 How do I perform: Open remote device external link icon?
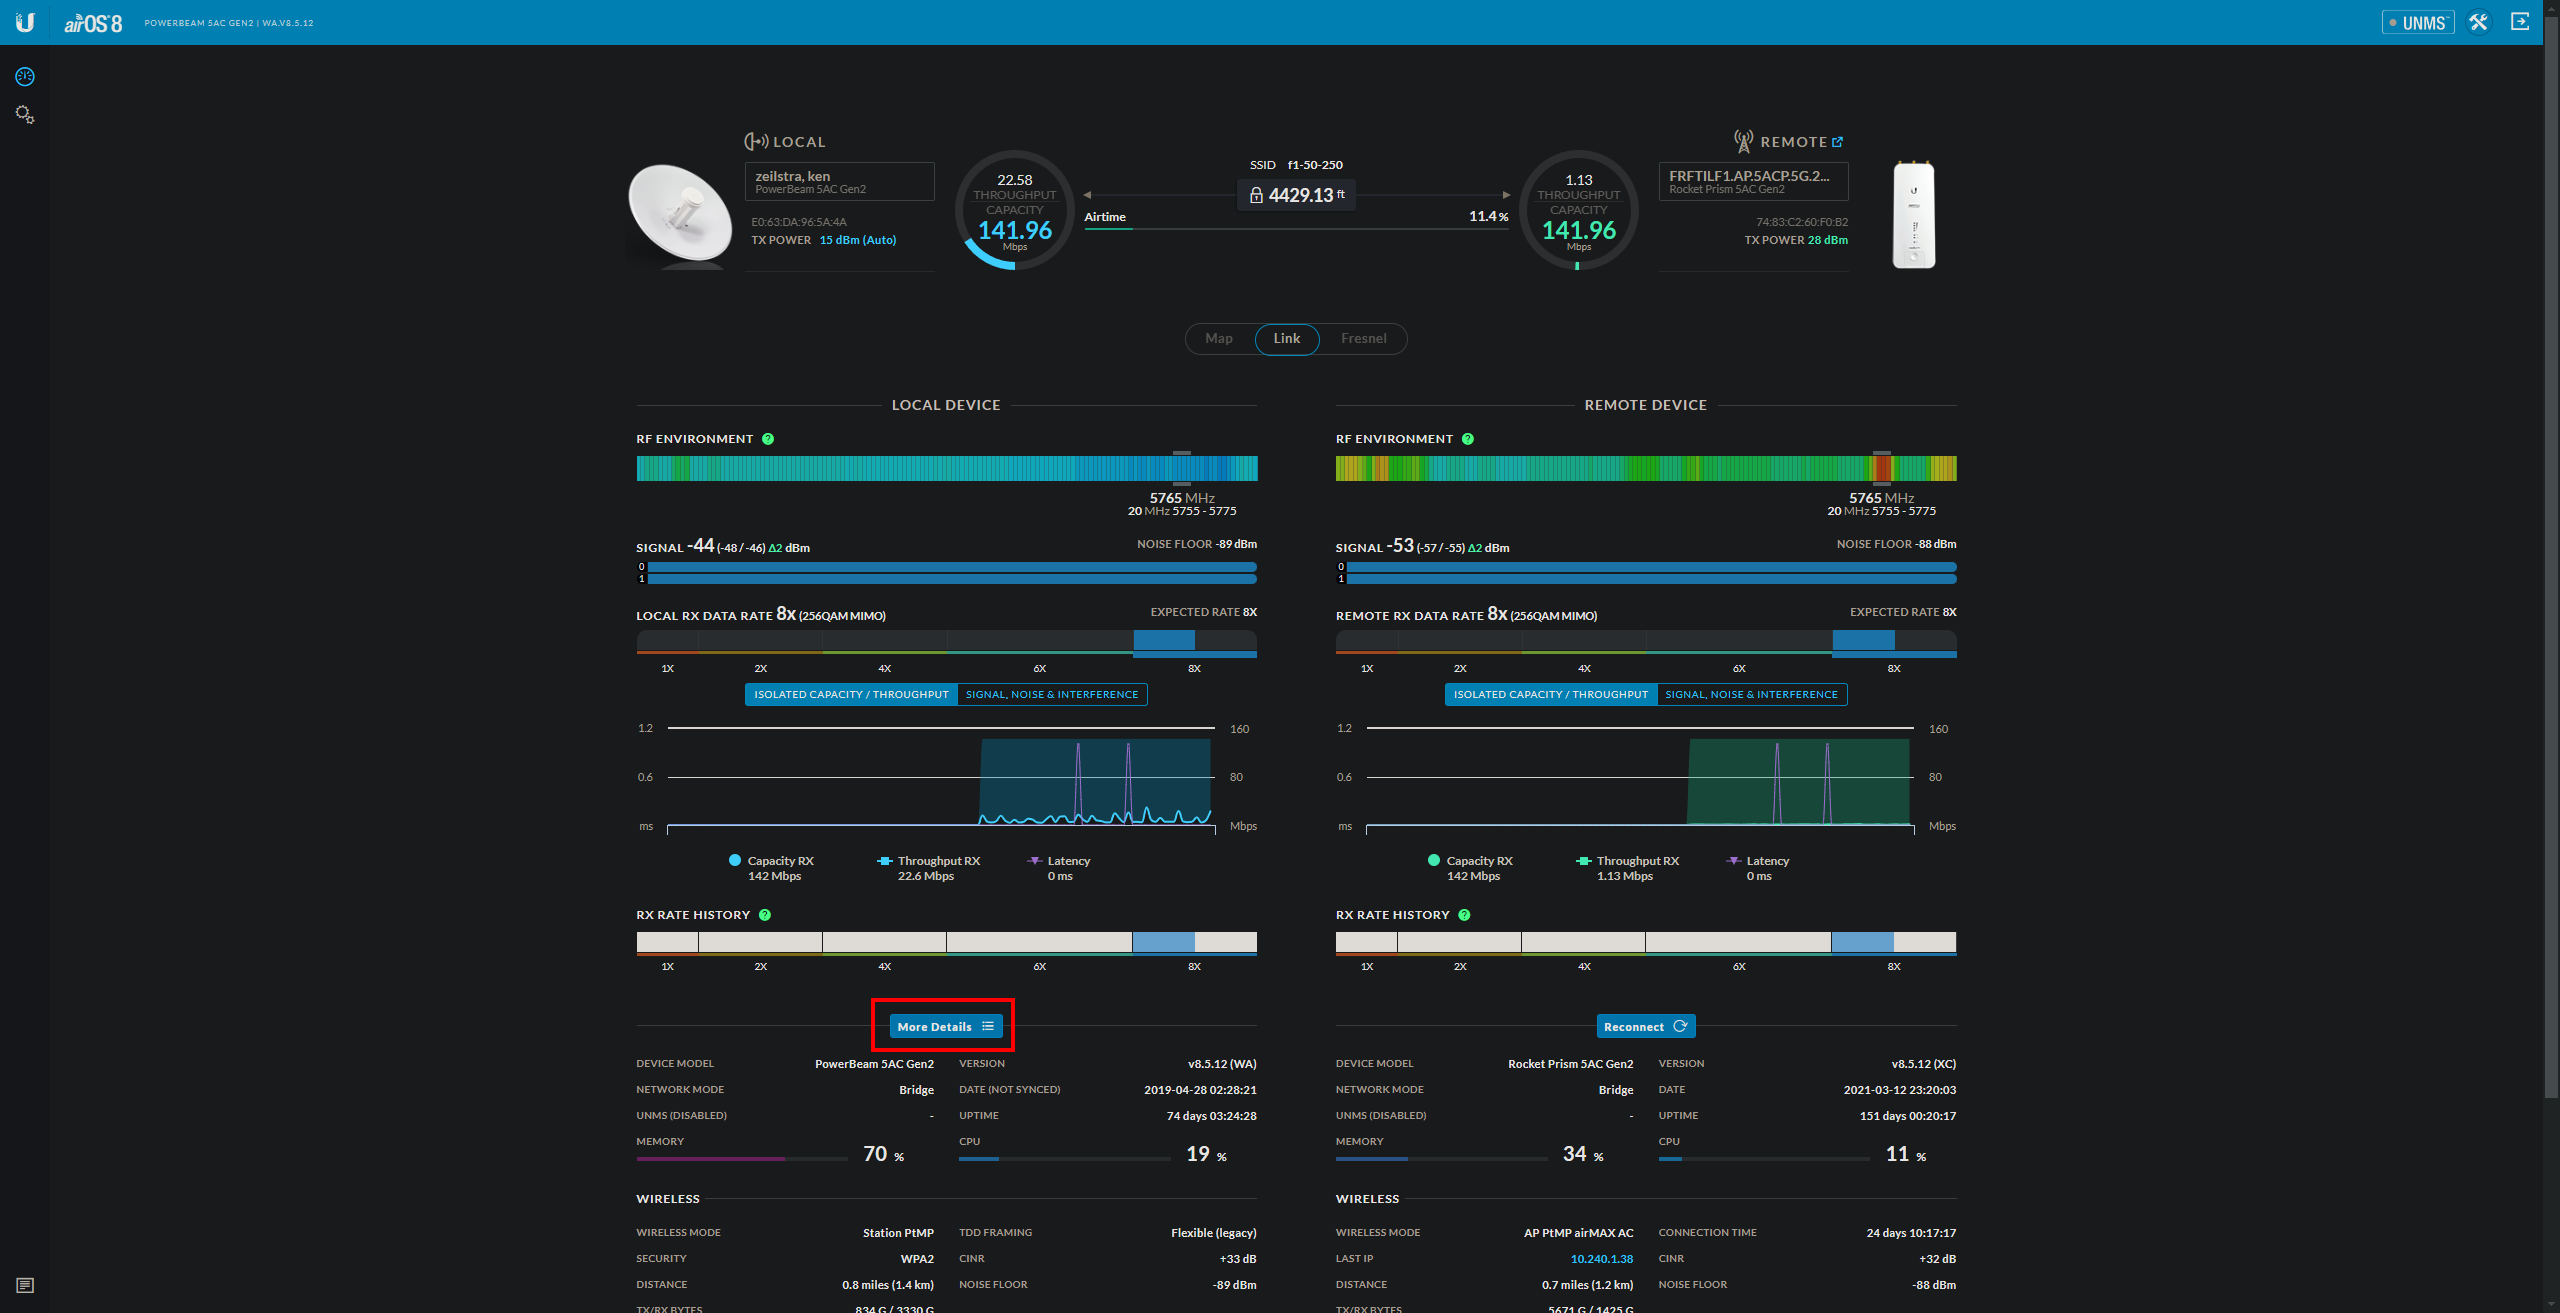1837,142
